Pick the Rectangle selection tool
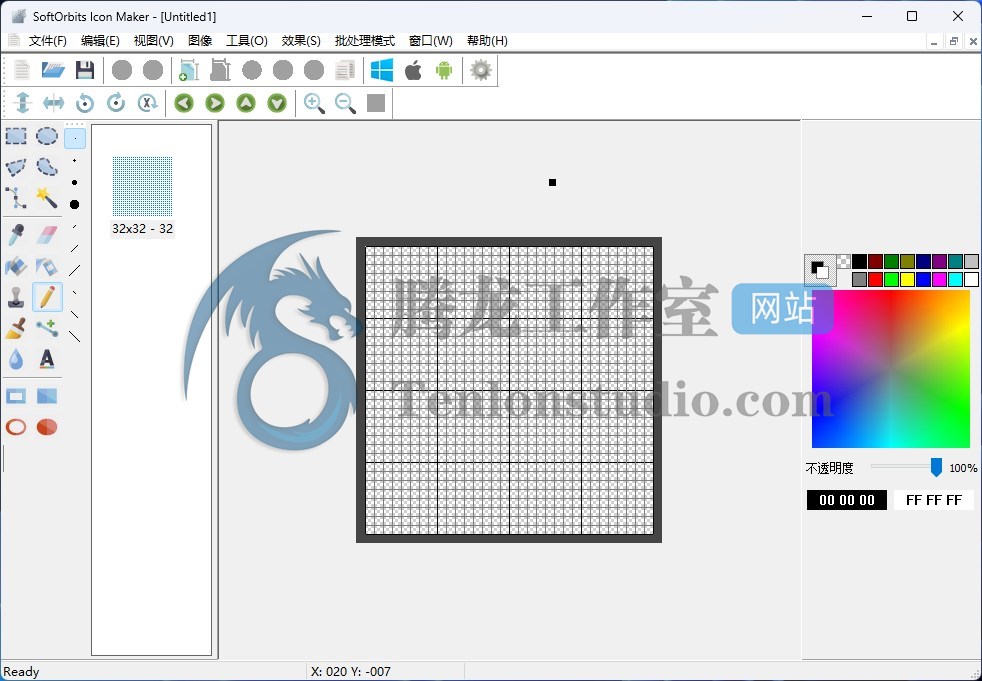Viewport: 982px width, 681px height. coord(15,135)
